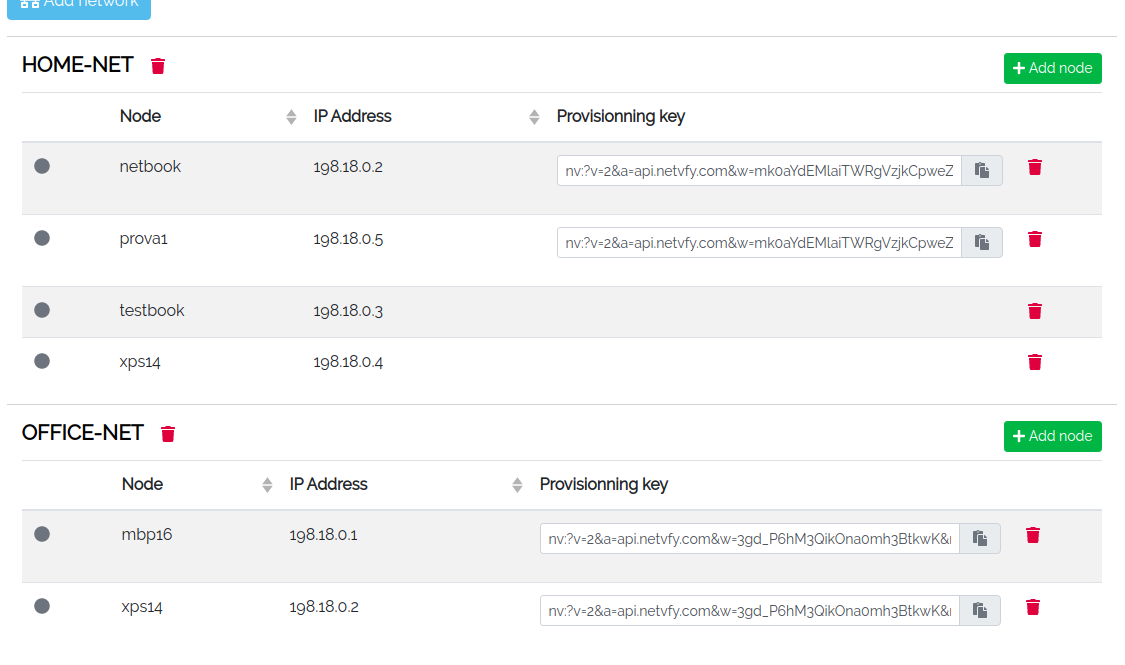Delete the xps14 node in HOME-NET
Image resolution: width=1125 pixels, height=665 pixels.
(1034, 362)
